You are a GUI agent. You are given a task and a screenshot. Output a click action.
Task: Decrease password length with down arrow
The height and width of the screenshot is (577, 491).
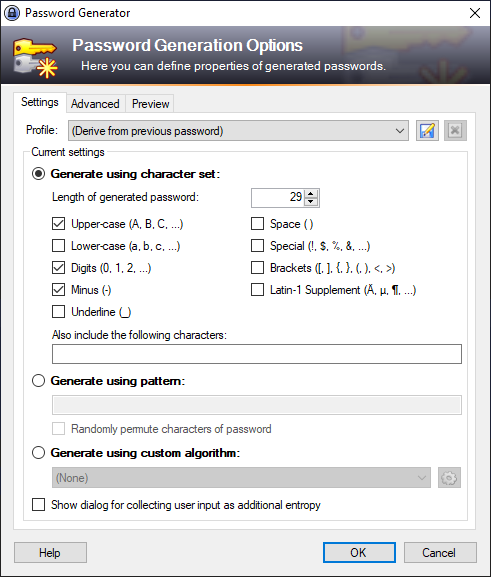point(311,202)
